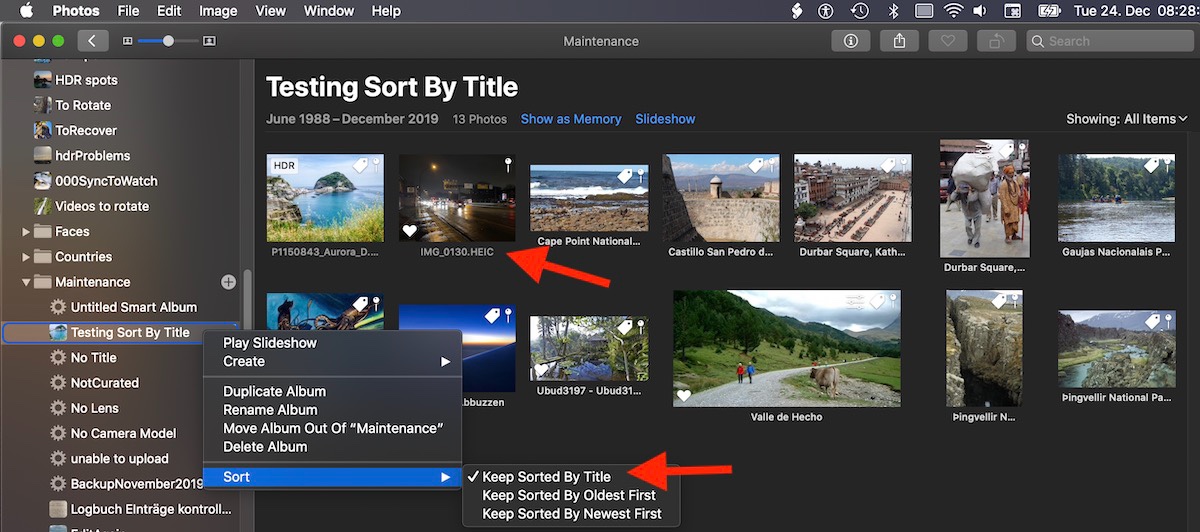Select Keep Sorted By Newest First
Viewport: 1200px width, 532px height.
571,514
